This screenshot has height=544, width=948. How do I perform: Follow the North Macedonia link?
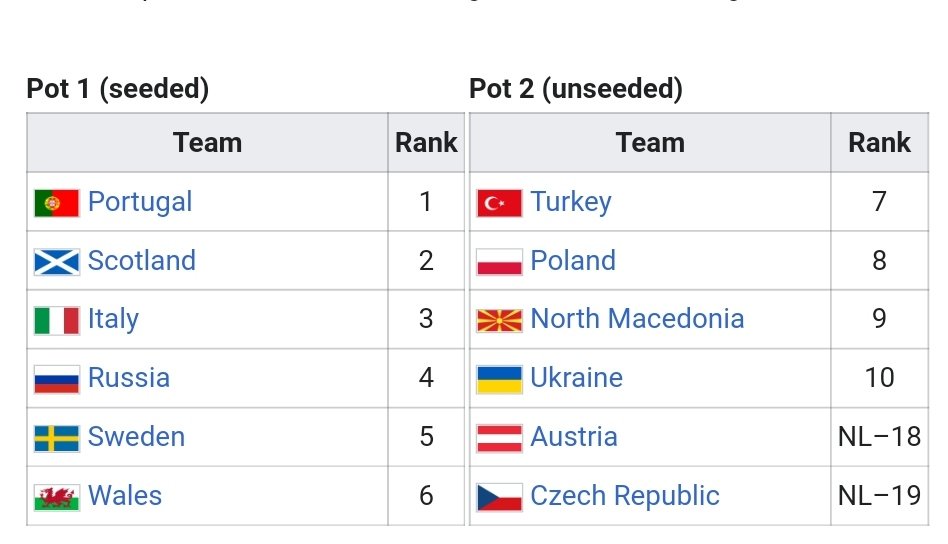pyautogui.click(x=637, y=319)
